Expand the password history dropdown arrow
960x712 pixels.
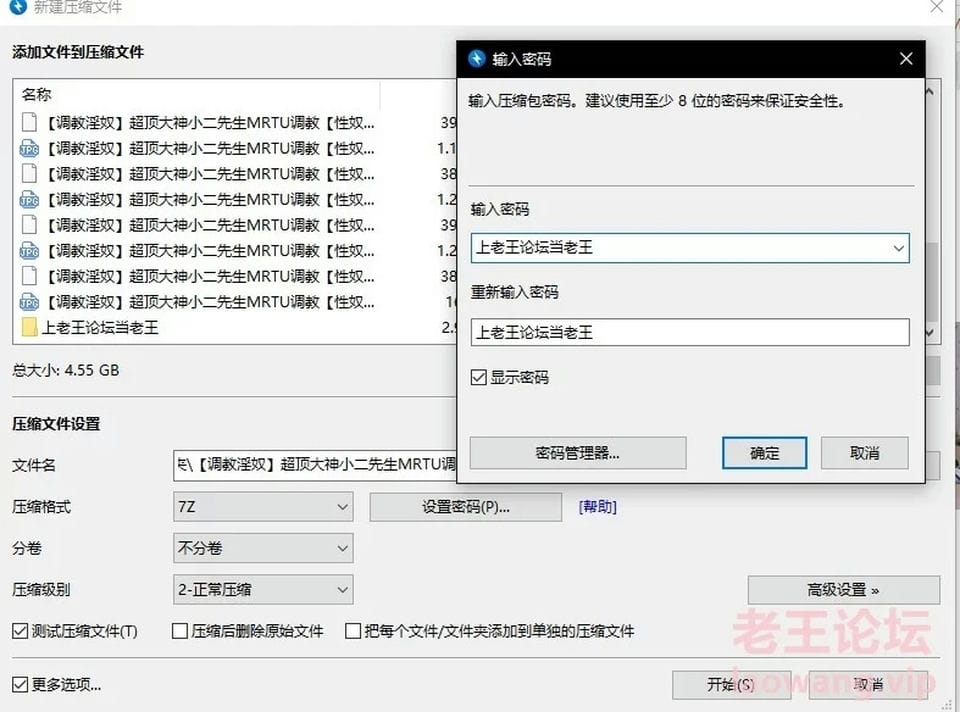click(899, 248)
